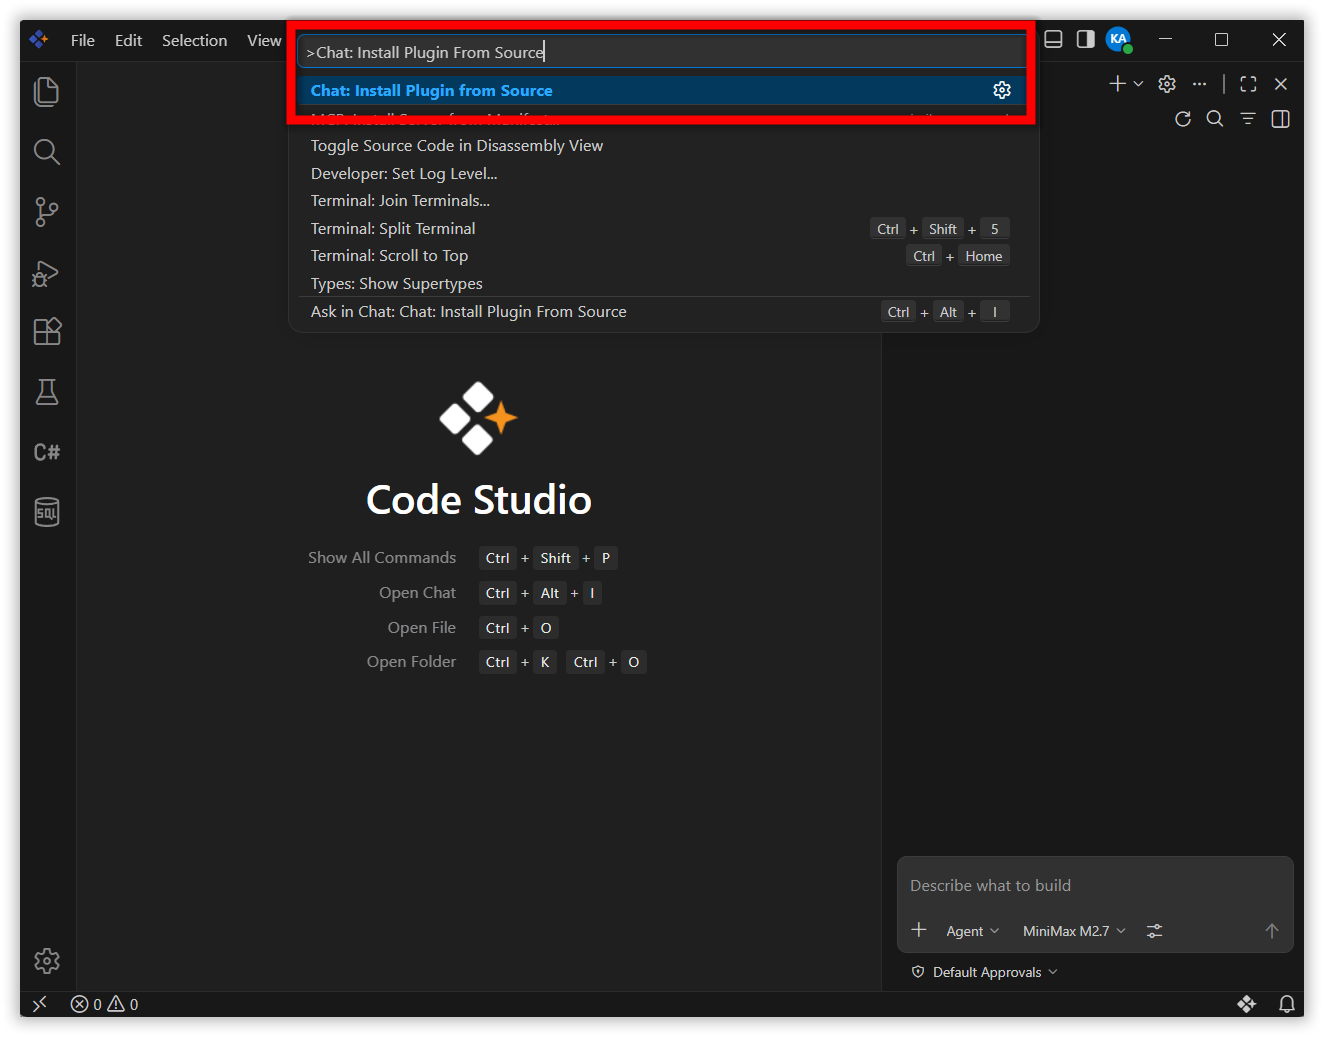Select Terminal: Split Terminal command

[x=662, y=229]
